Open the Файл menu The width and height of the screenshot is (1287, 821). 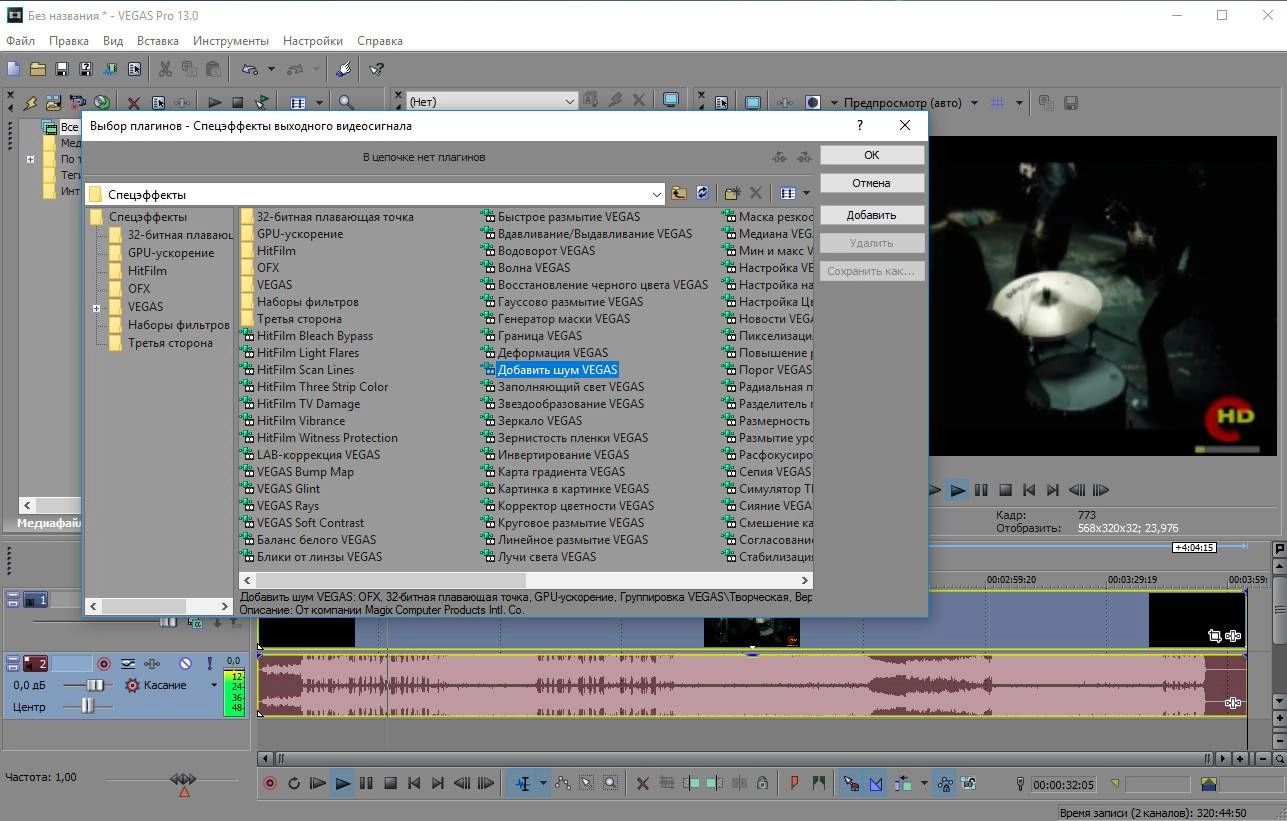[20, 41]
